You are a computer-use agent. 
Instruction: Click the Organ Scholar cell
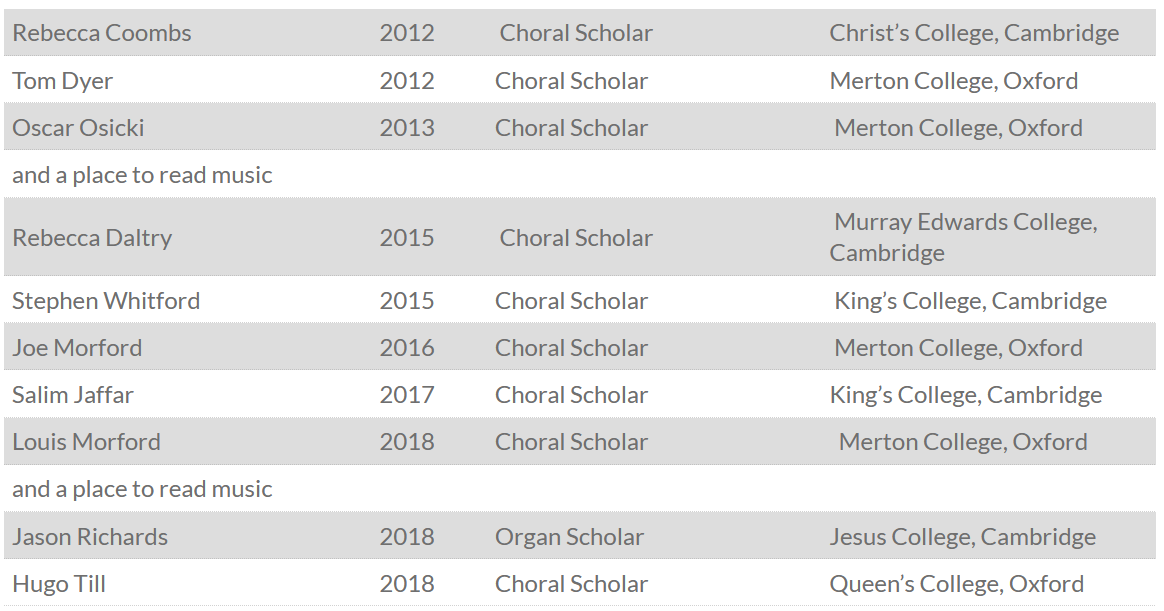click(569, 537)
